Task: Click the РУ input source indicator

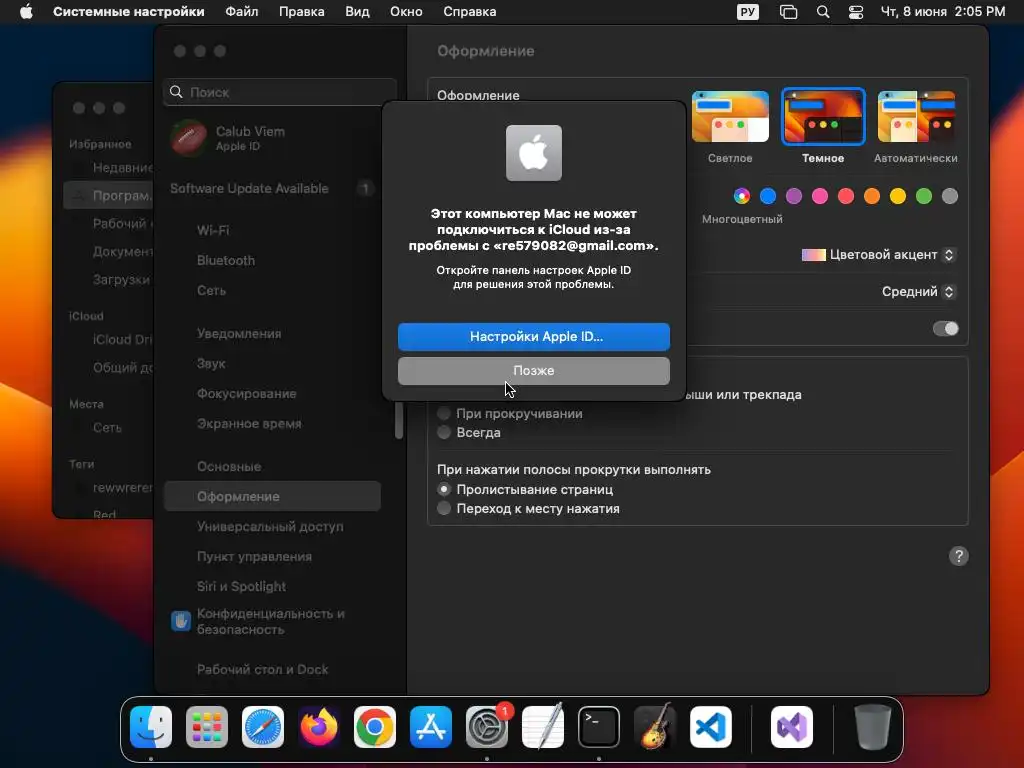Action: pos(748,12)
